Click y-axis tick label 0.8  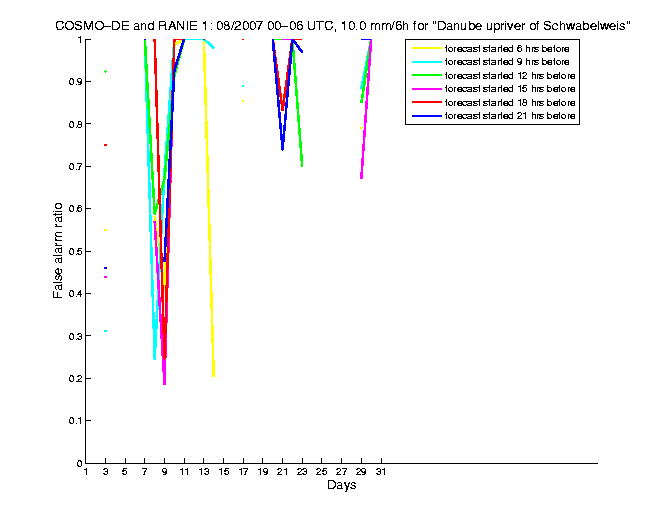click(x=75, y=124)
